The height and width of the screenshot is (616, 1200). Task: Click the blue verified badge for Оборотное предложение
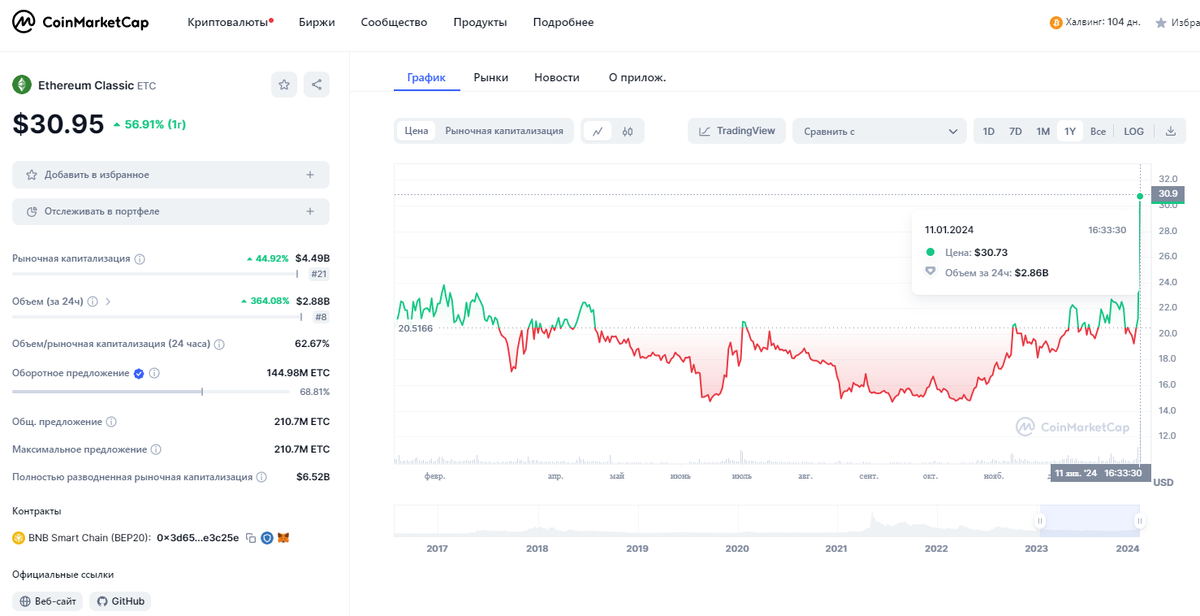coord(139,373)
